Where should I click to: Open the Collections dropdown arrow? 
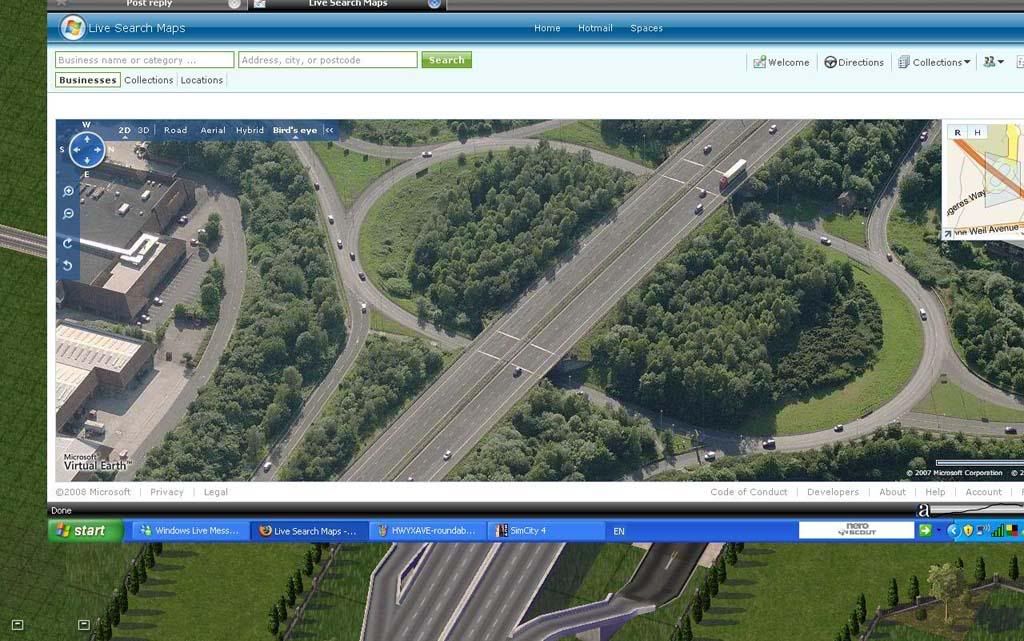[967, 62]
